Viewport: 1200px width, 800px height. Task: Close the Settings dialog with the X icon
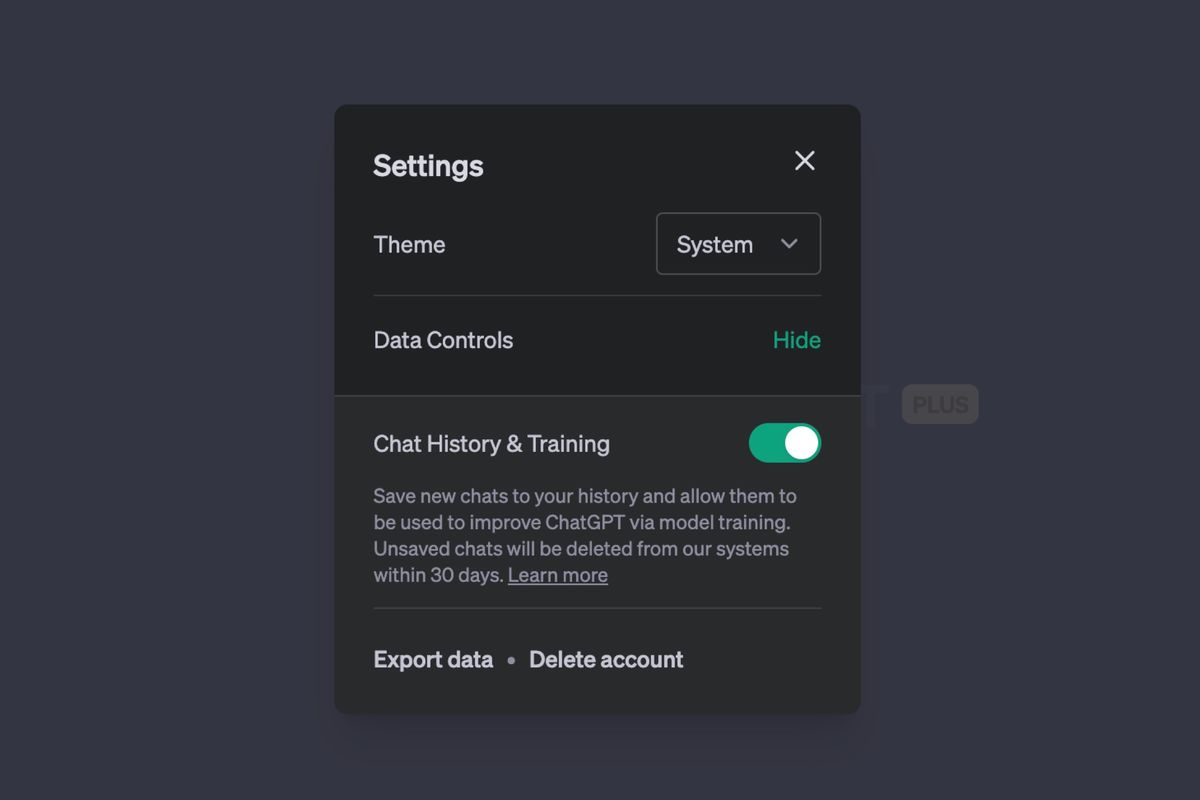(x=804, y=160)
